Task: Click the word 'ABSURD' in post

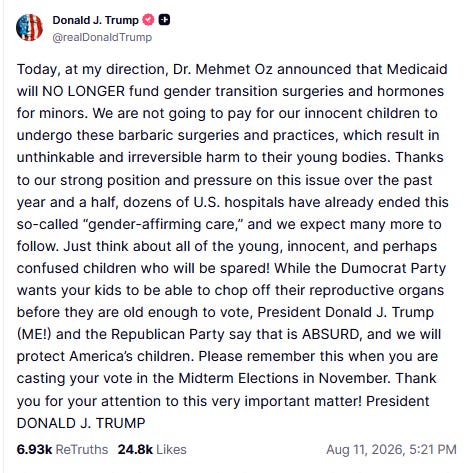Action: [x=332, y=334]
